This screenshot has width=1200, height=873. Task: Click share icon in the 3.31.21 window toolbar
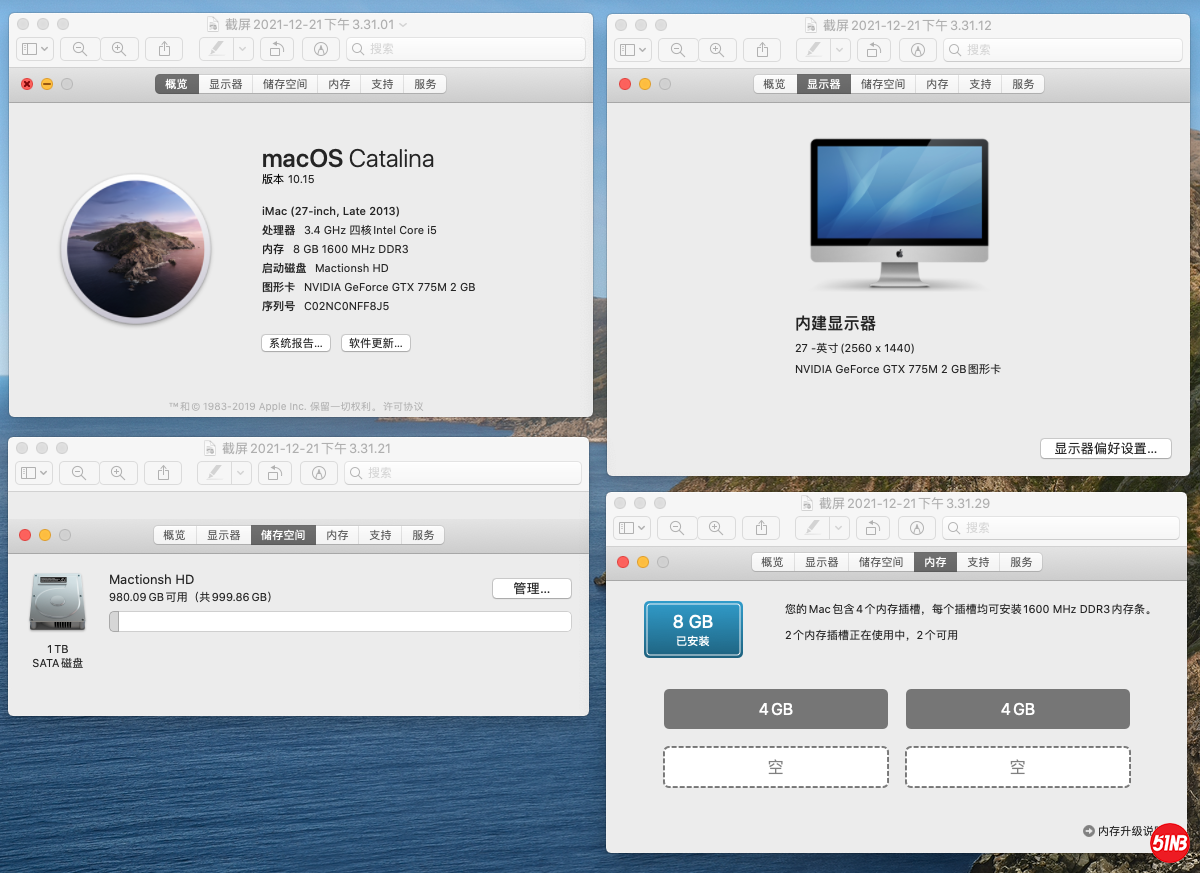coord(164,473)
